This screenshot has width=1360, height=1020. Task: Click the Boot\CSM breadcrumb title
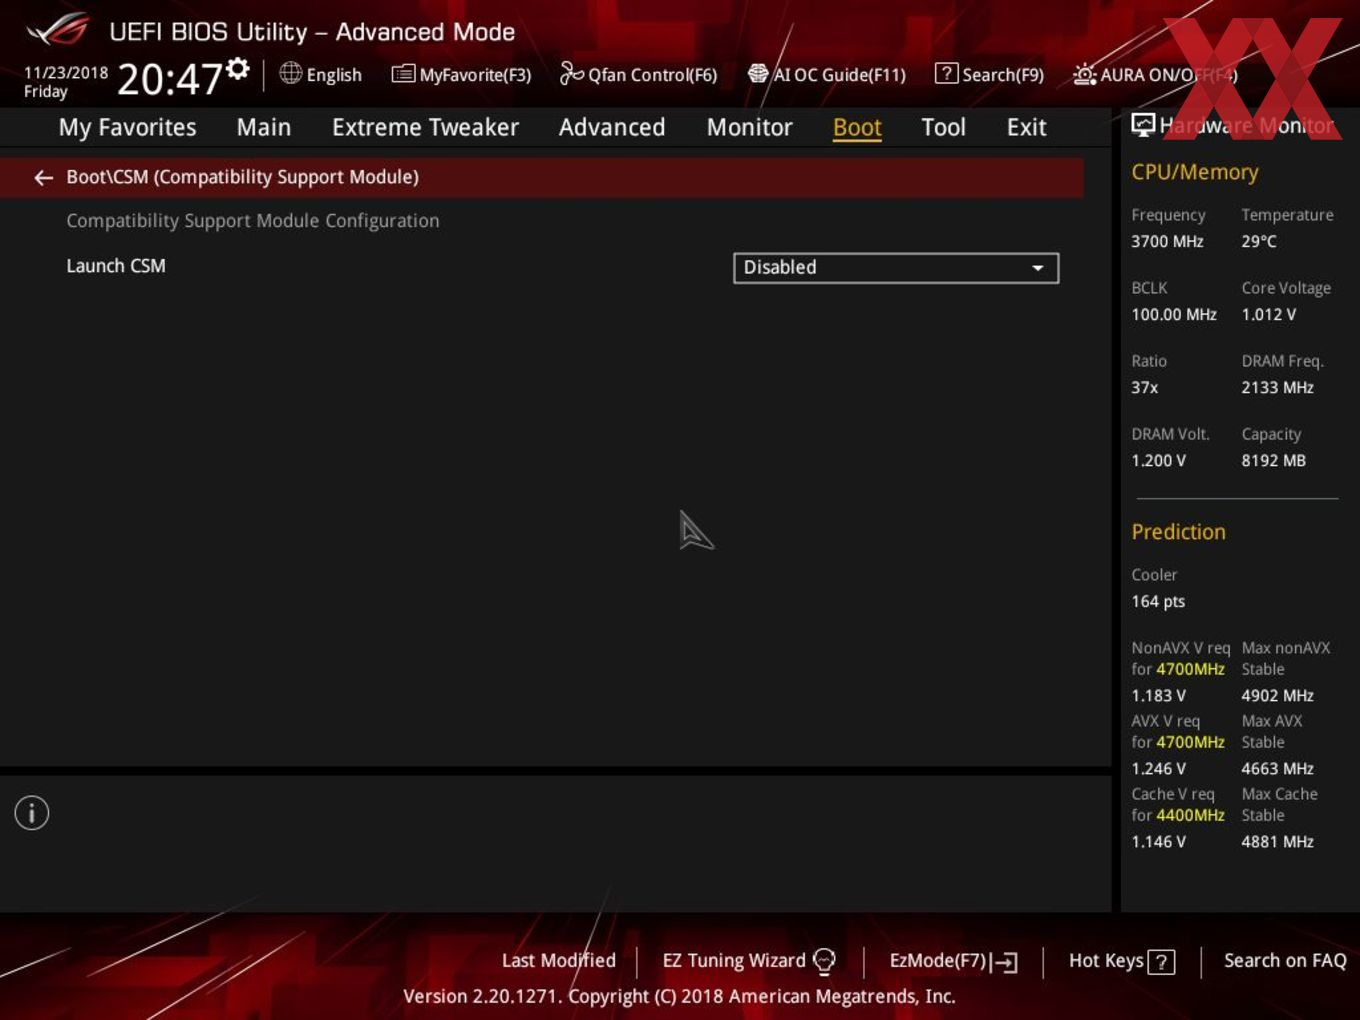(x=242, y=177)
